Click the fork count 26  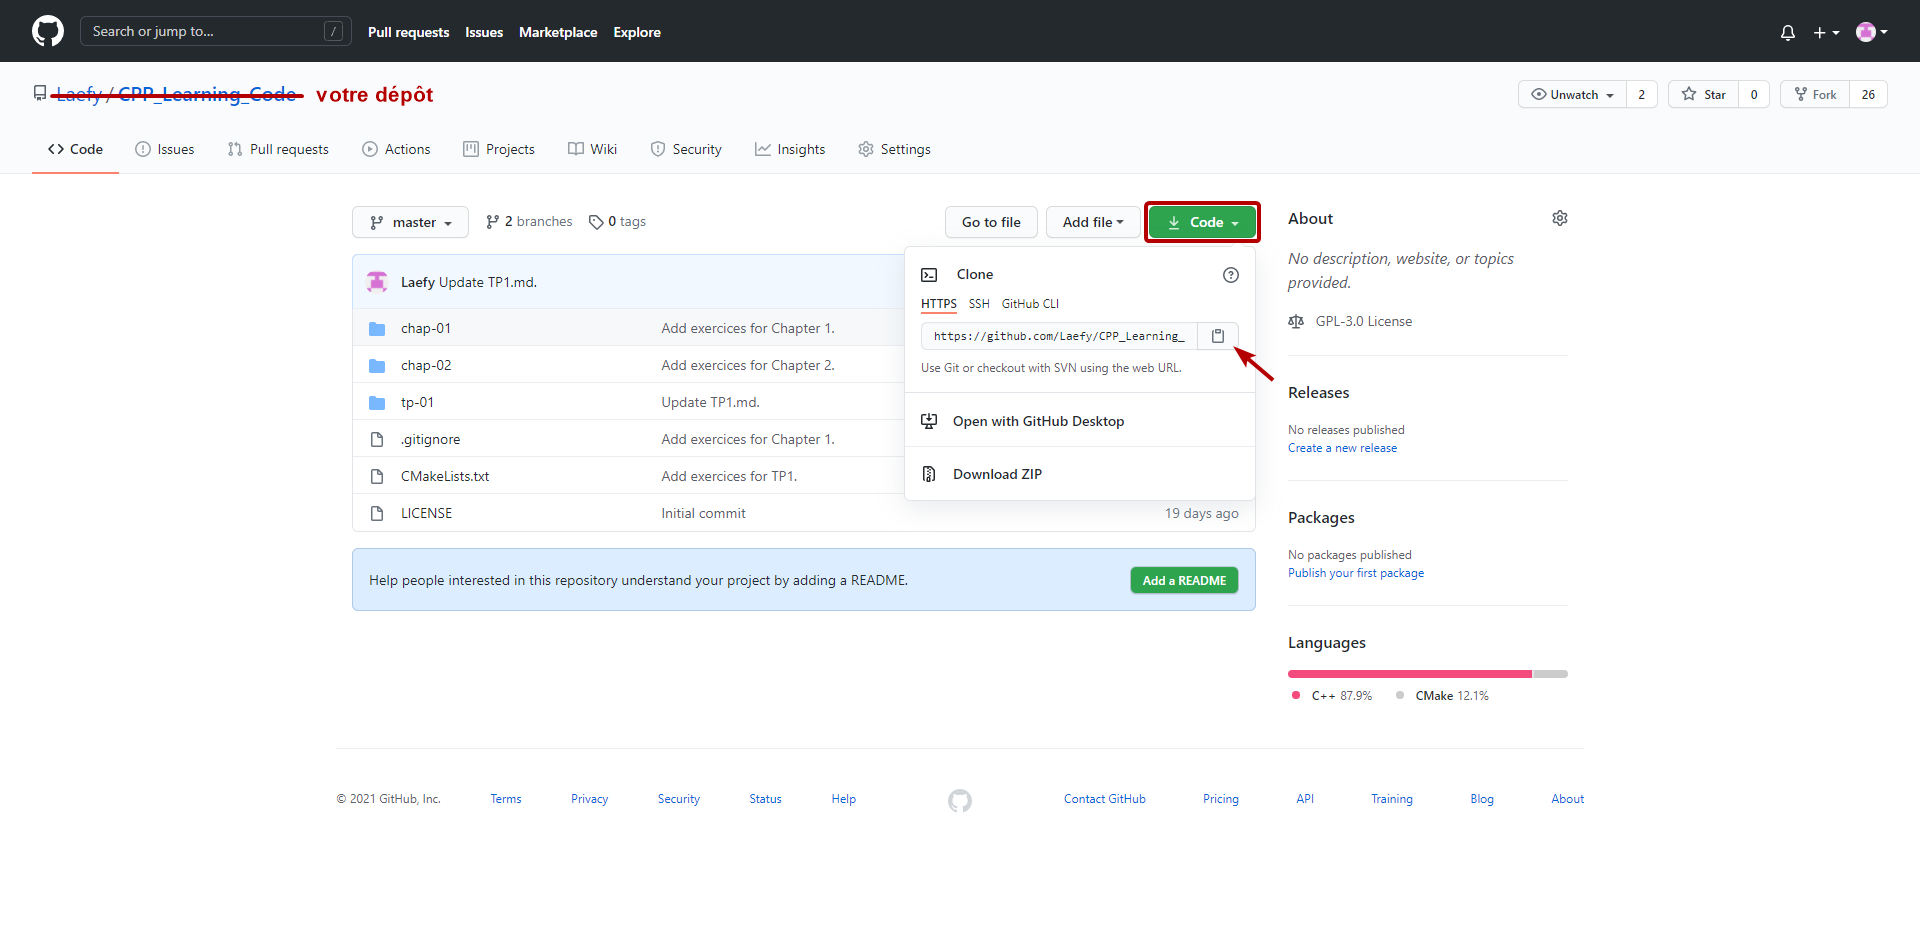coord(1868,94)
